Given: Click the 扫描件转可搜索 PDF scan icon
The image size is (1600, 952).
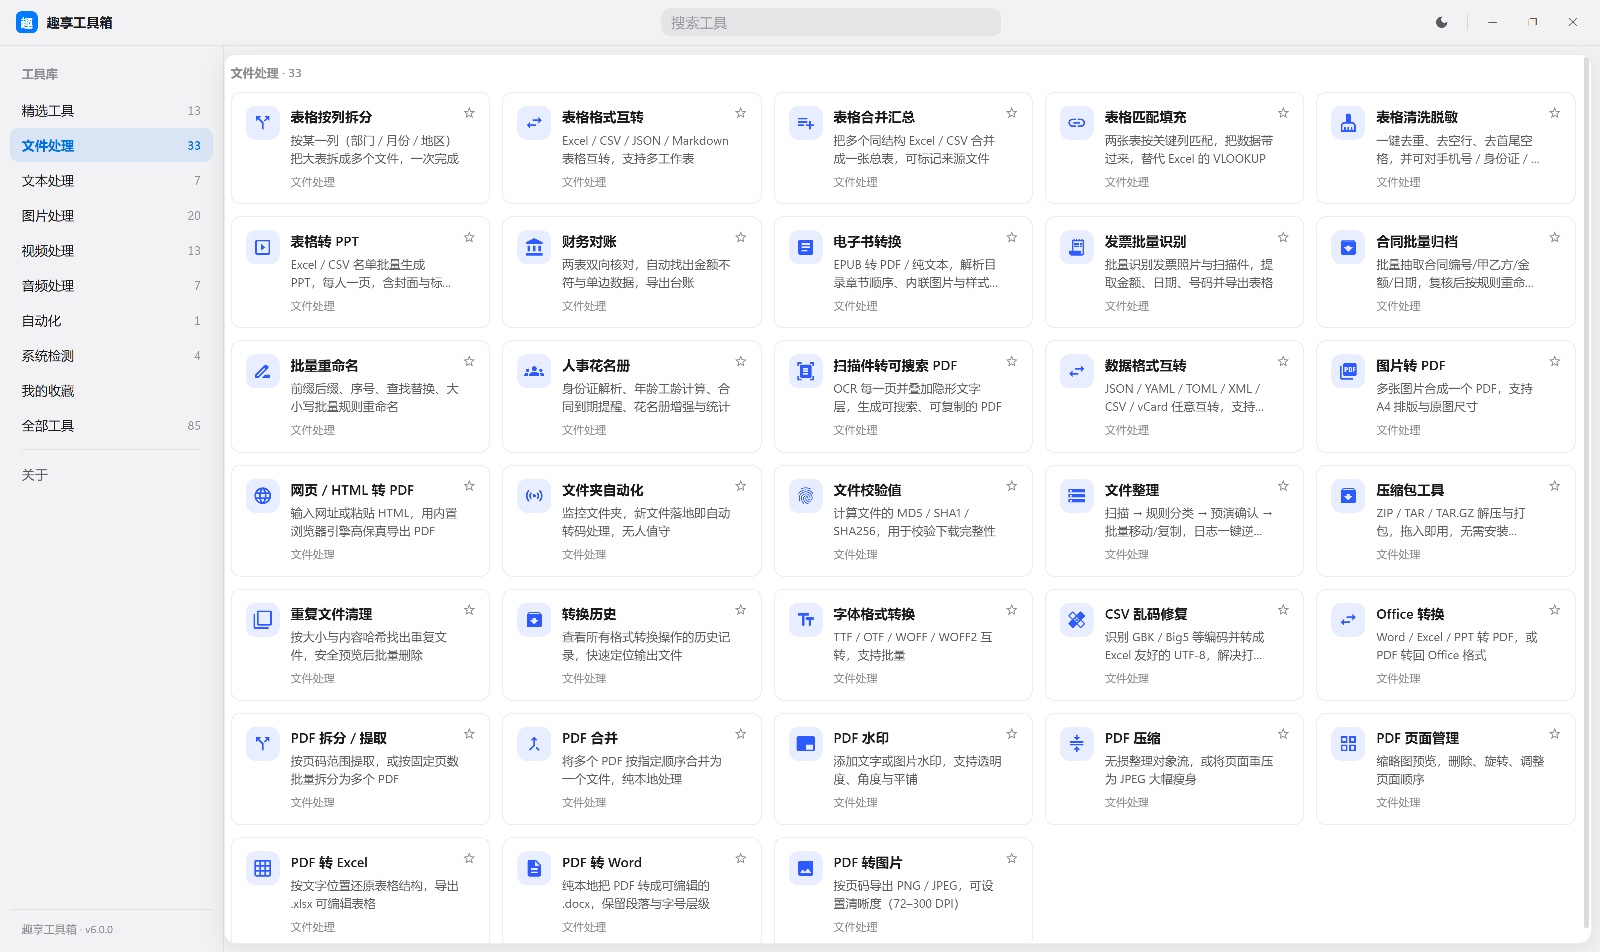Looking at the screenshot, I should point(805,371).
